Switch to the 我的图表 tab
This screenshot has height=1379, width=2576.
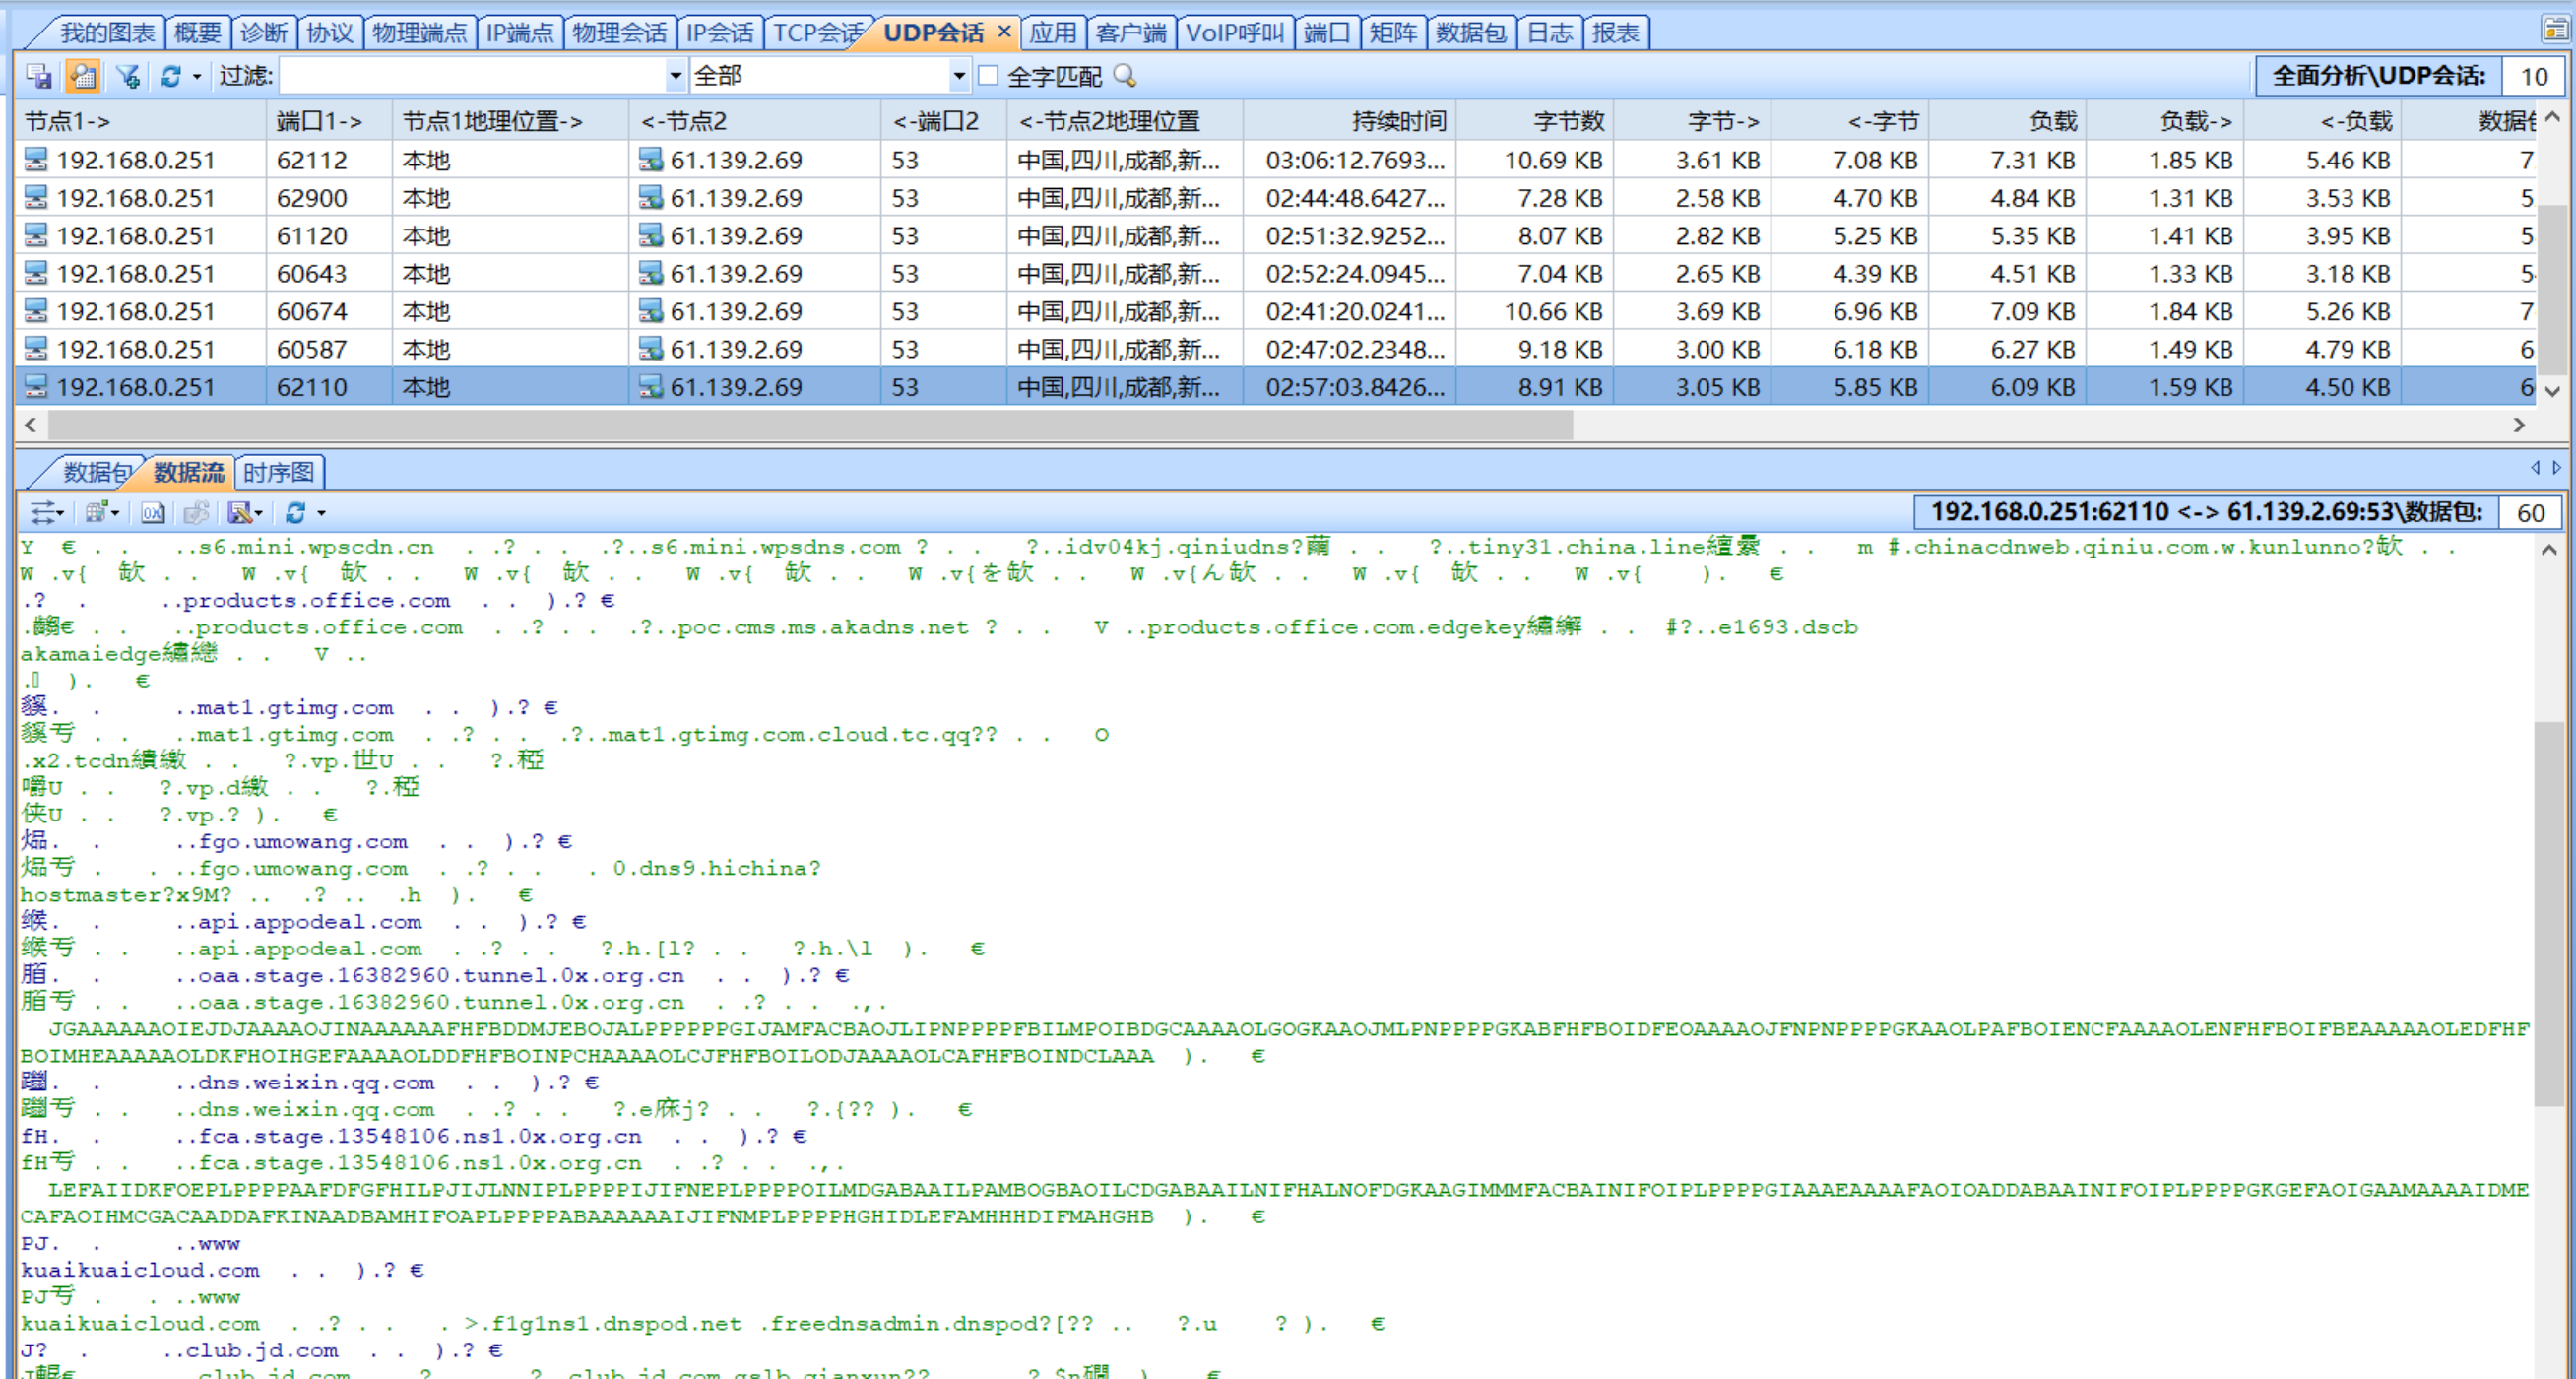tap(107, 33)
